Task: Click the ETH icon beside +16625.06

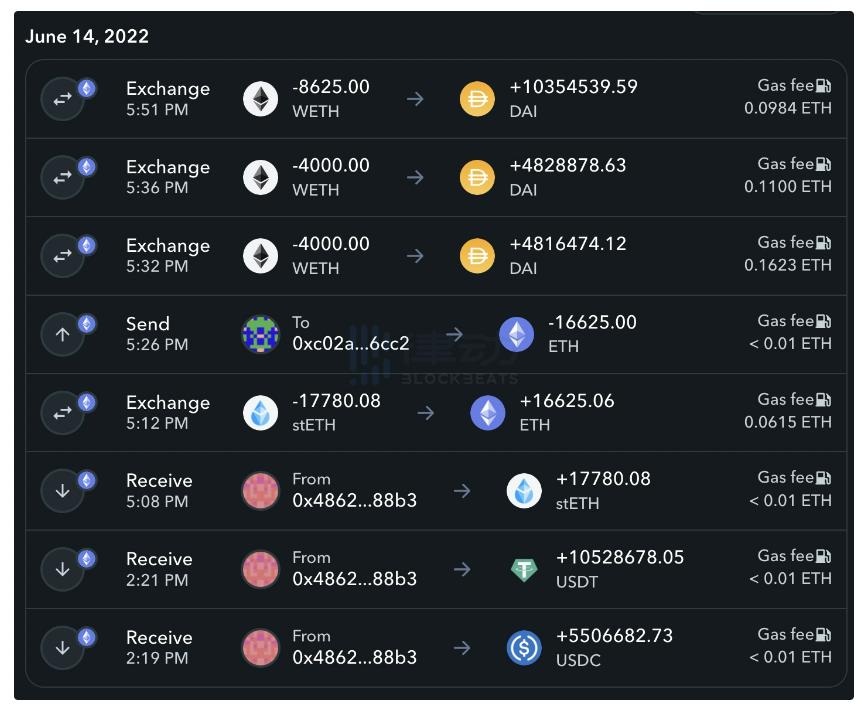Action: tap(488, 413)
